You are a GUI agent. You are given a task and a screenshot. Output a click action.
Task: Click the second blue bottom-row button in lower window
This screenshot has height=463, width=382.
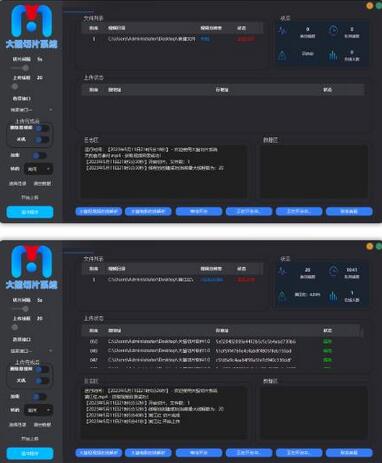click(149, 452)
